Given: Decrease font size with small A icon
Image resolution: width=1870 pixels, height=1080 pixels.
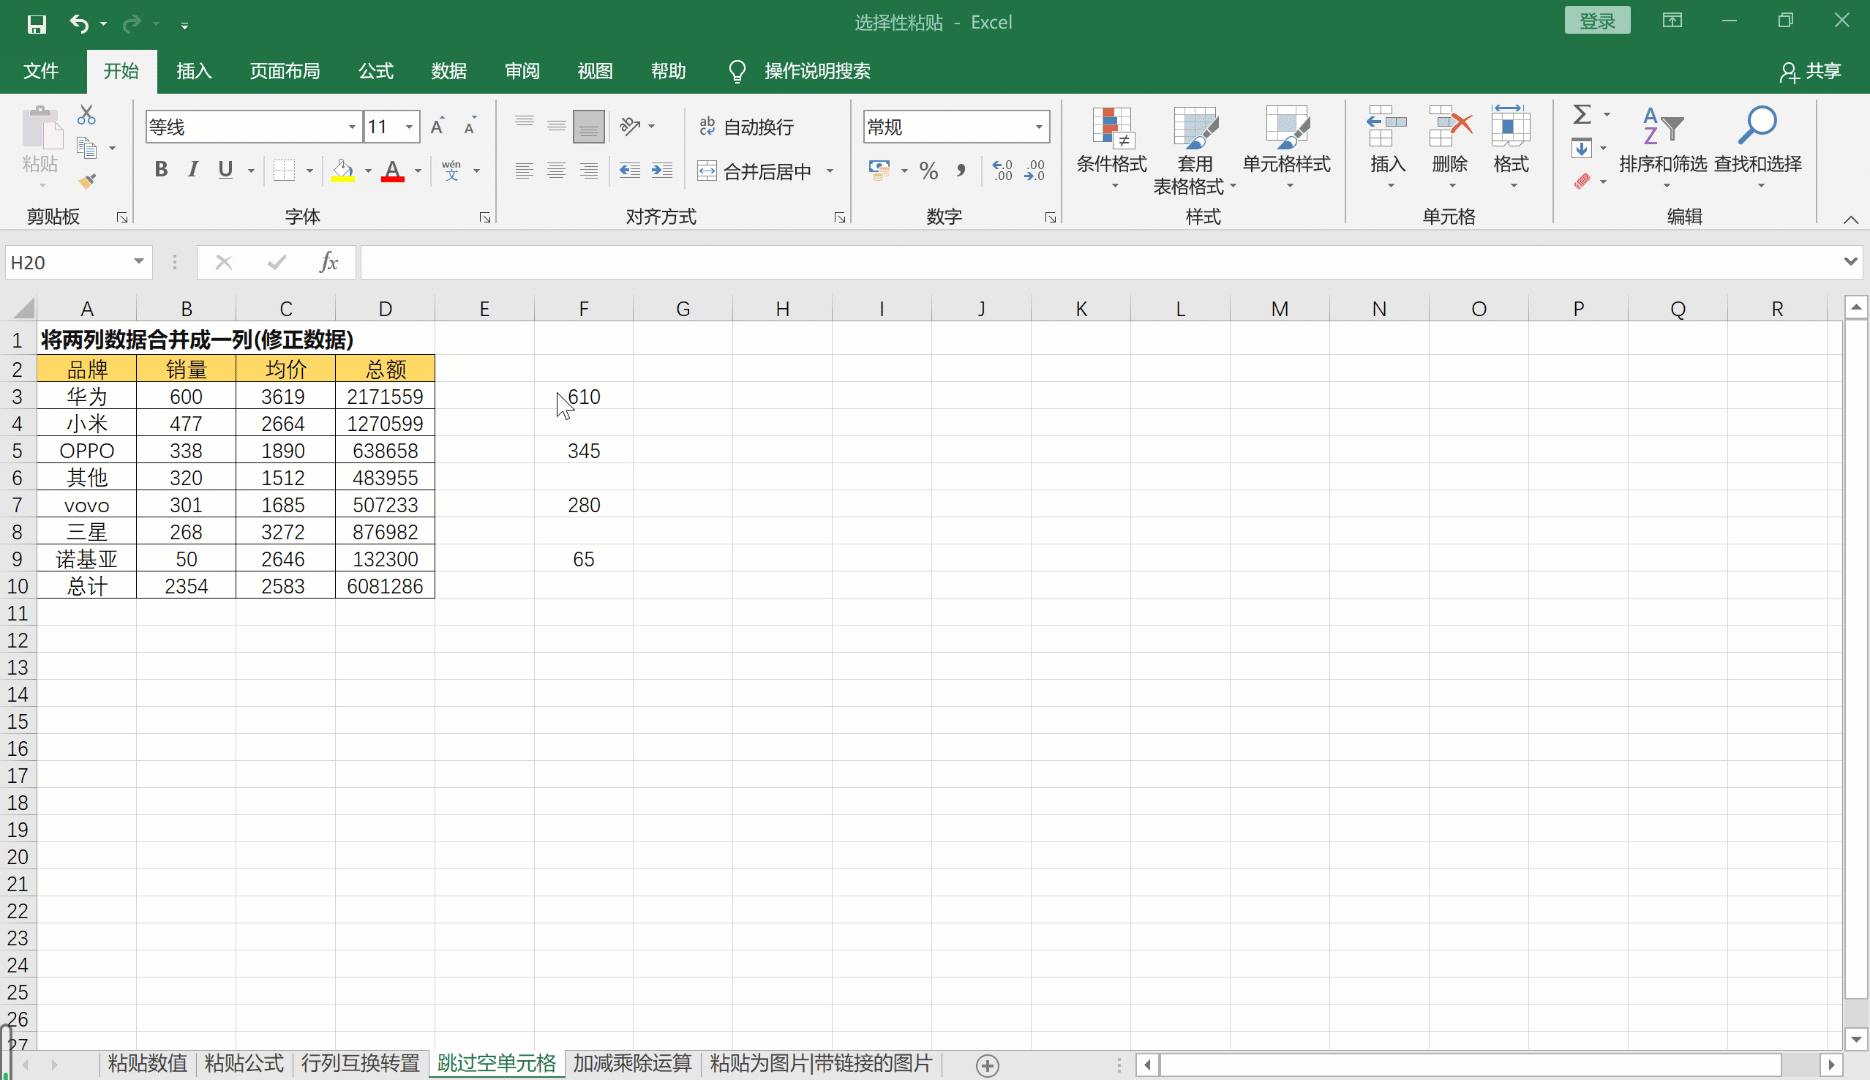Looking at the screenshot, I should point(470,127).
